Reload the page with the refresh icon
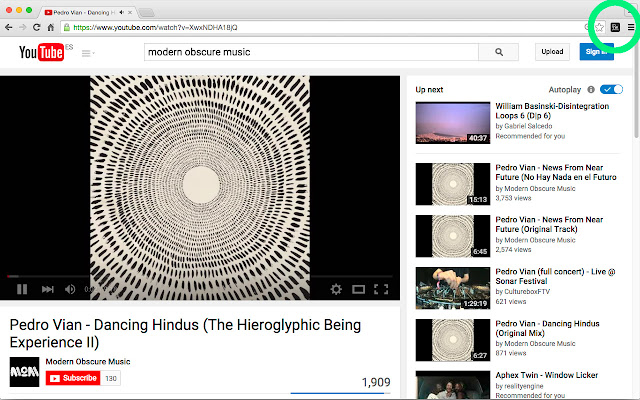This screenshot has height=400, width=640. click(x=36, y=27)
